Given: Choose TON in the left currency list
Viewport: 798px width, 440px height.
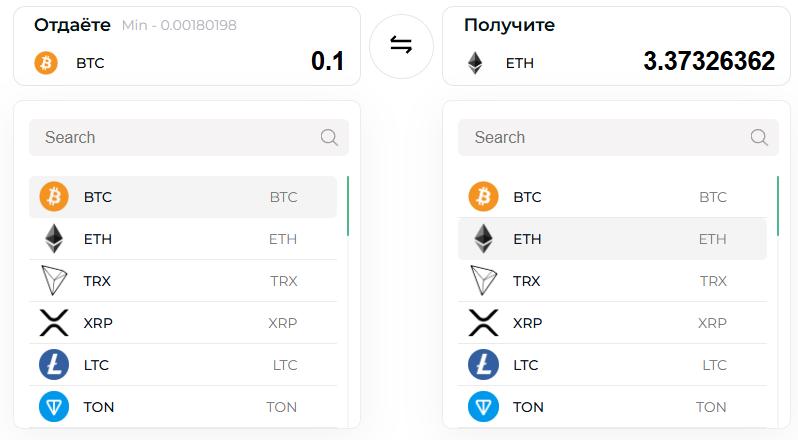Looking at the screenshot, I should 180,407.
